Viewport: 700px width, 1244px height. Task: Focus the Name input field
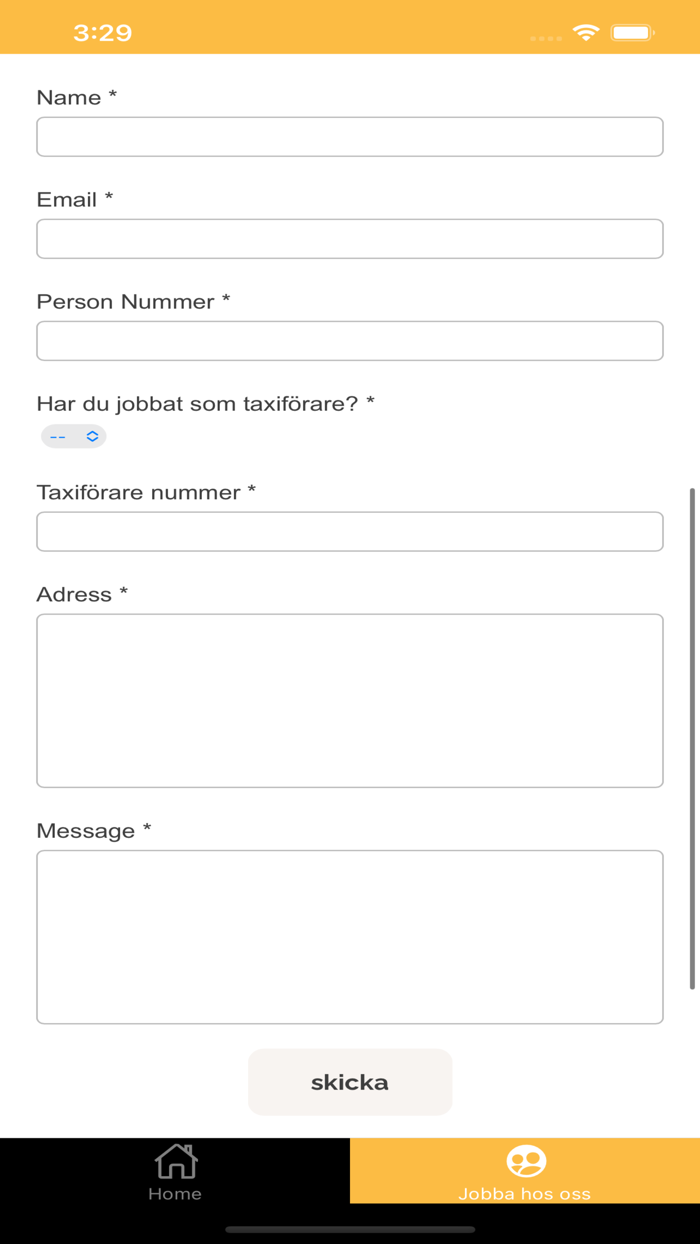[350, 137]
